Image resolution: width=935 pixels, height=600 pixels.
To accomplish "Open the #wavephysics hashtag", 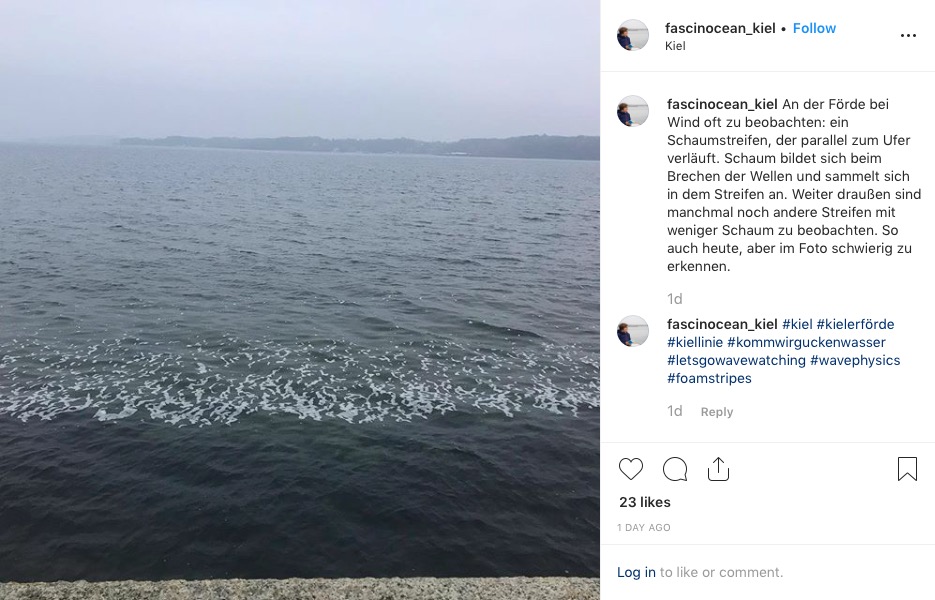I will tap(855, 360).
